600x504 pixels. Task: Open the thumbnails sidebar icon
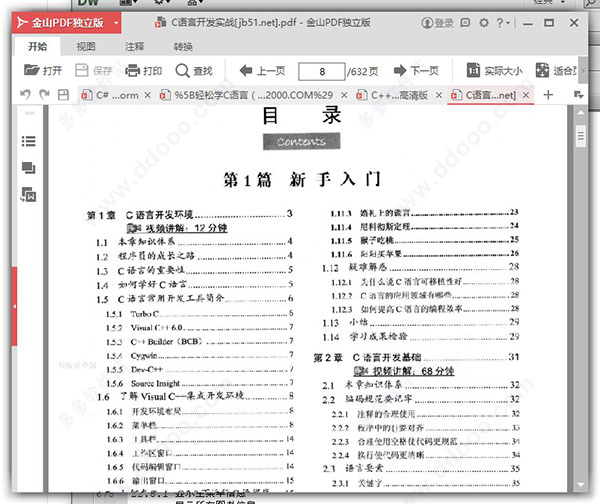click(x=29, y=168)
